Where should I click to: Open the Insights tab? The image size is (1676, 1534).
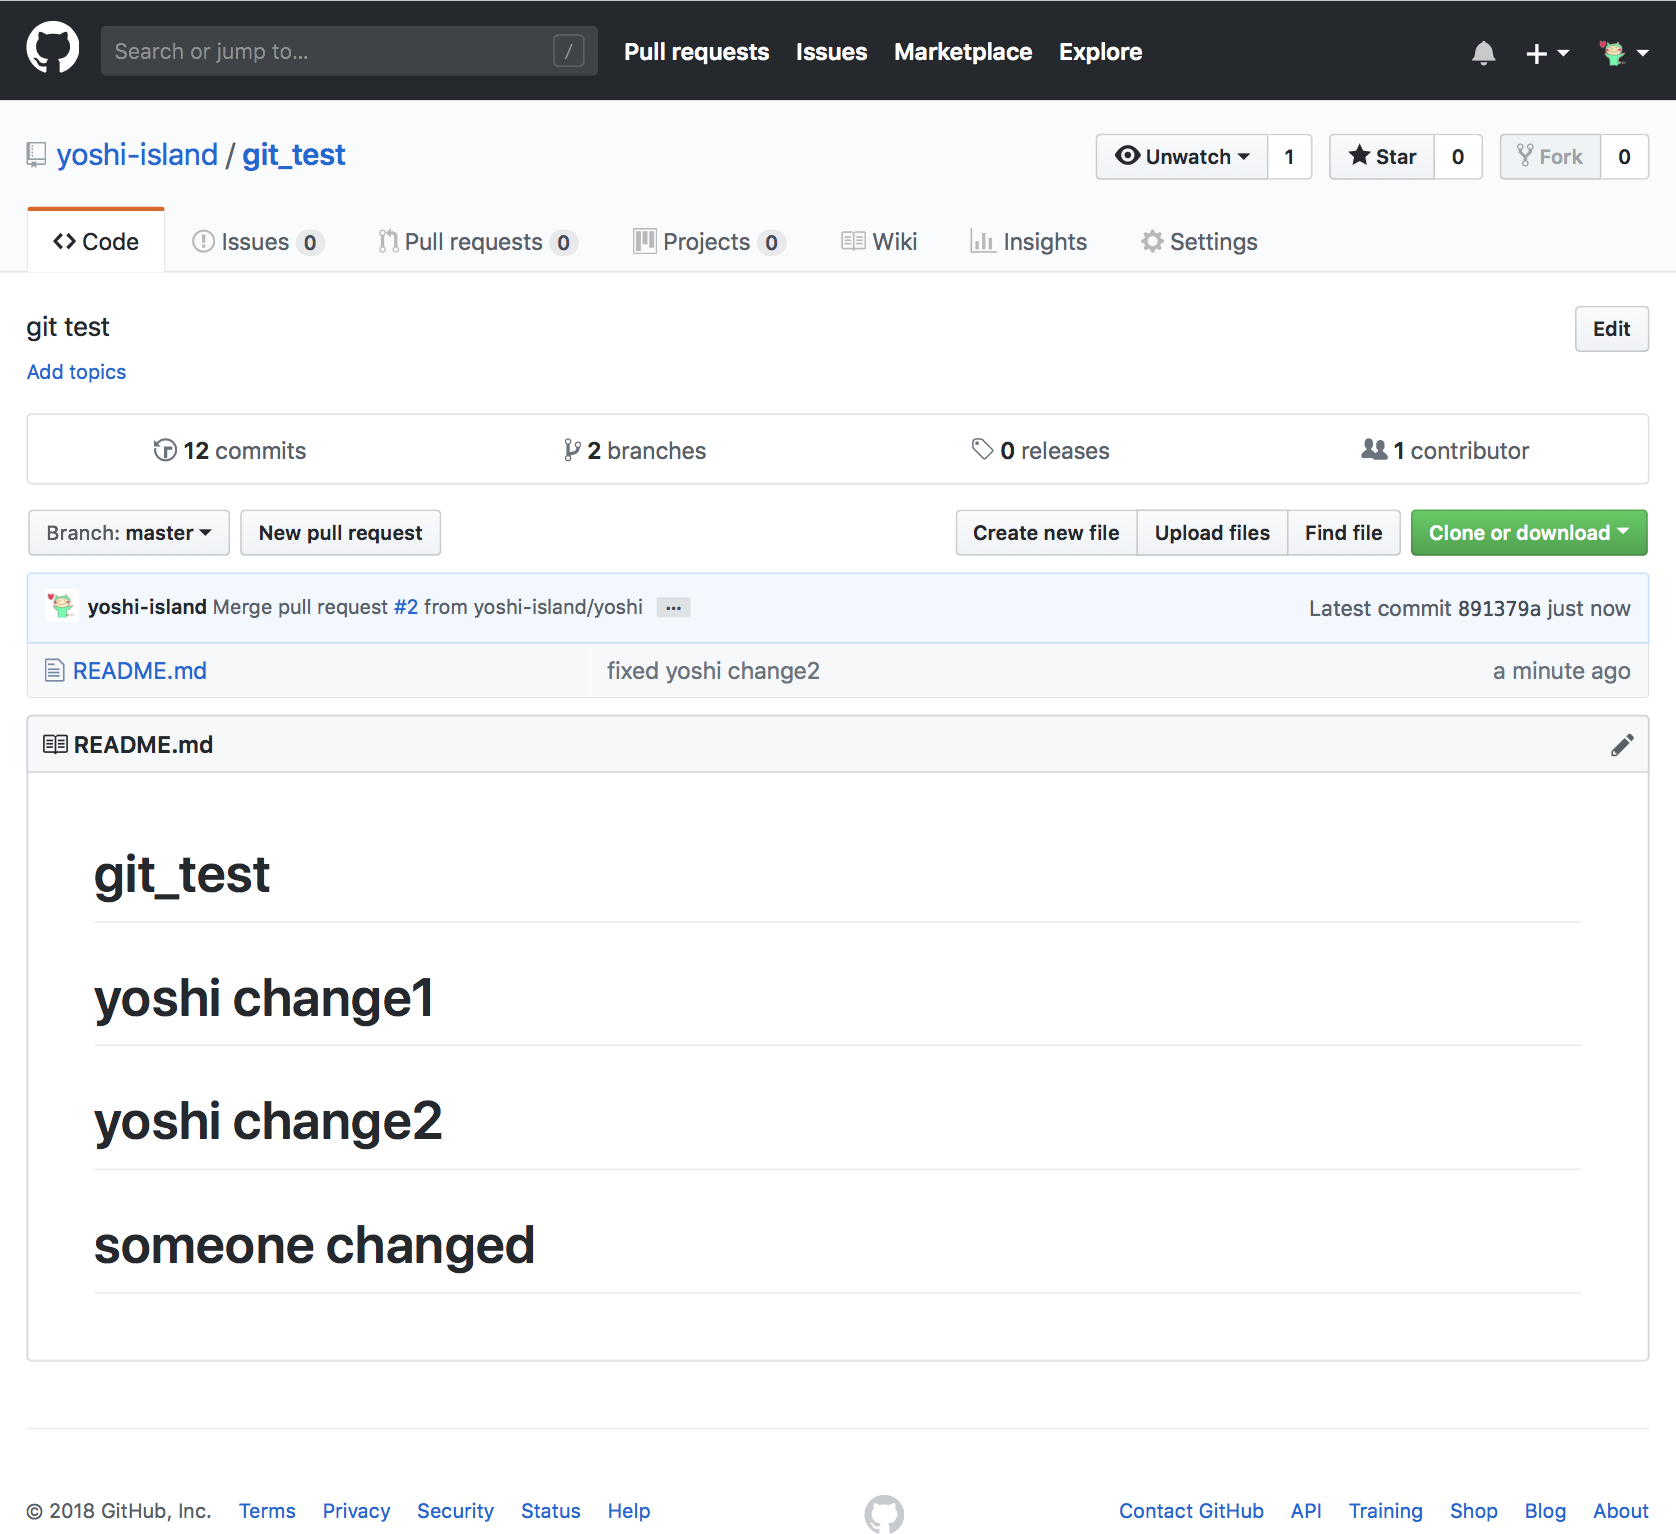1028,242
